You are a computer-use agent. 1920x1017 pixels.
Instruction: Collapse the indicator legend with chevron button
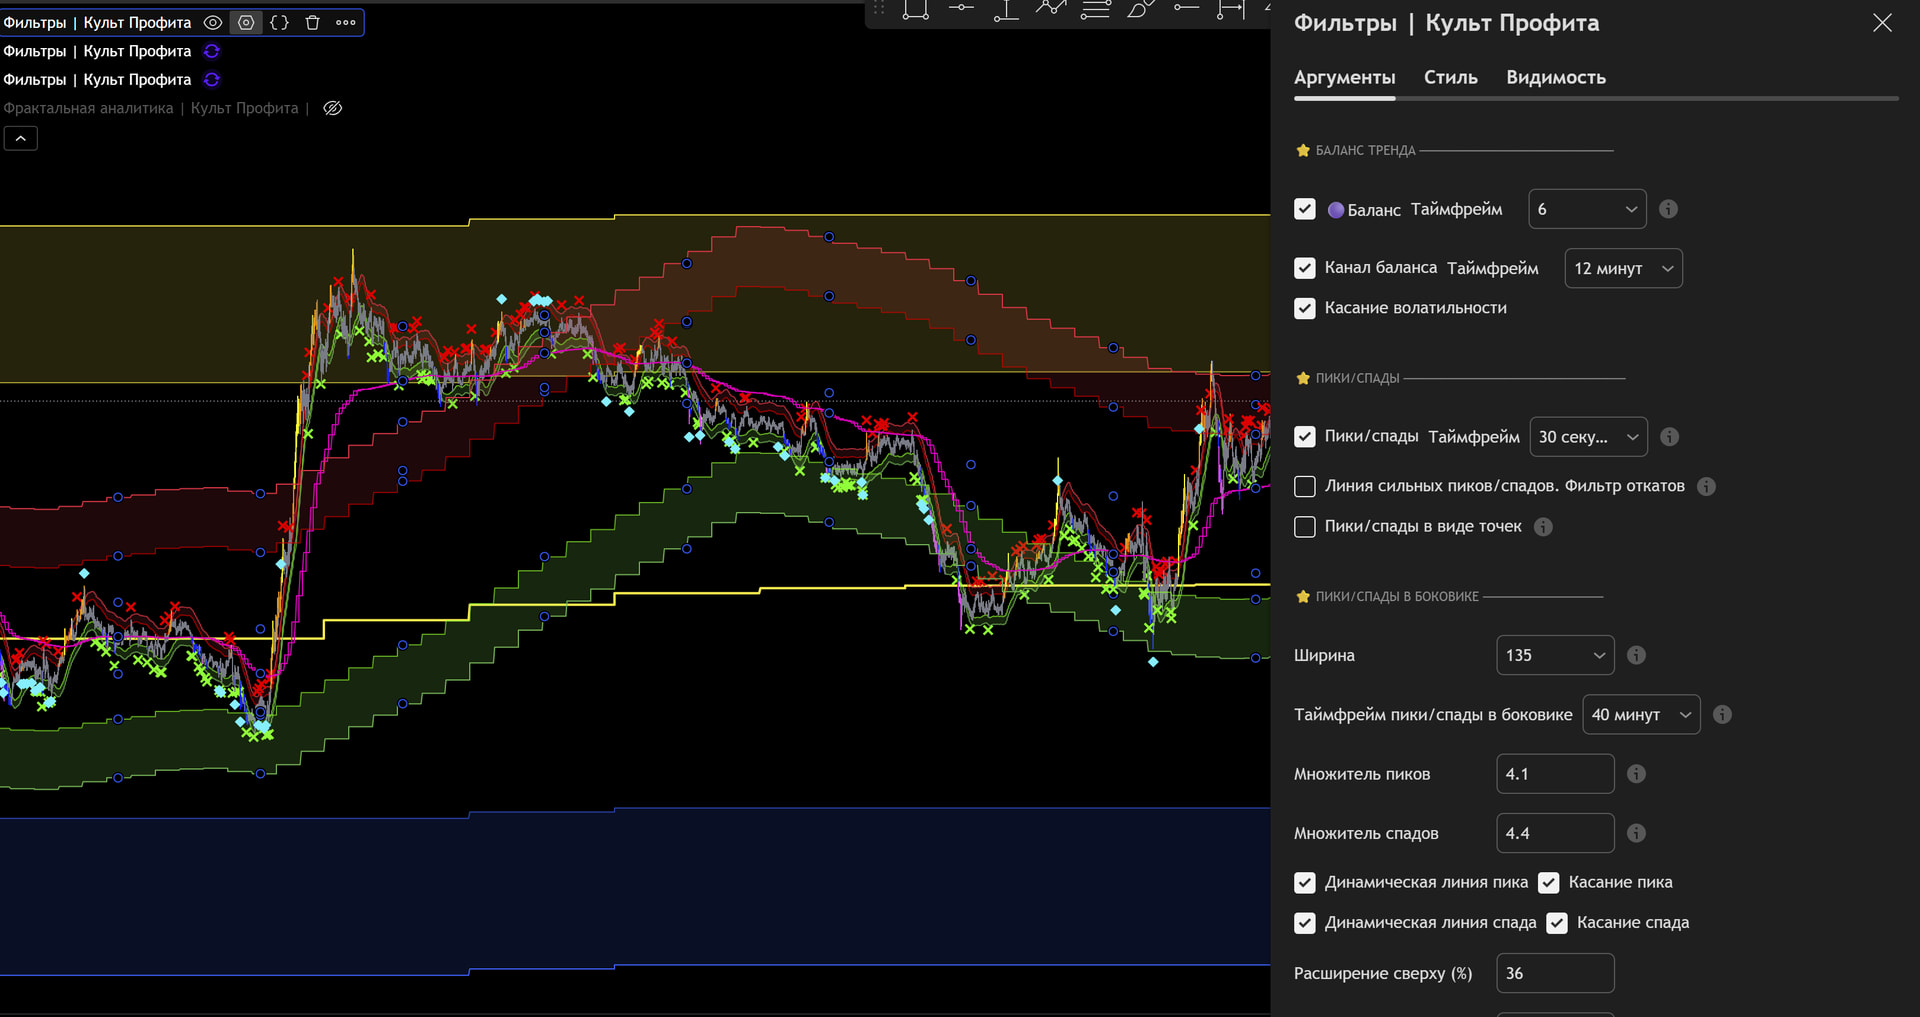click(x=21, y=139)
